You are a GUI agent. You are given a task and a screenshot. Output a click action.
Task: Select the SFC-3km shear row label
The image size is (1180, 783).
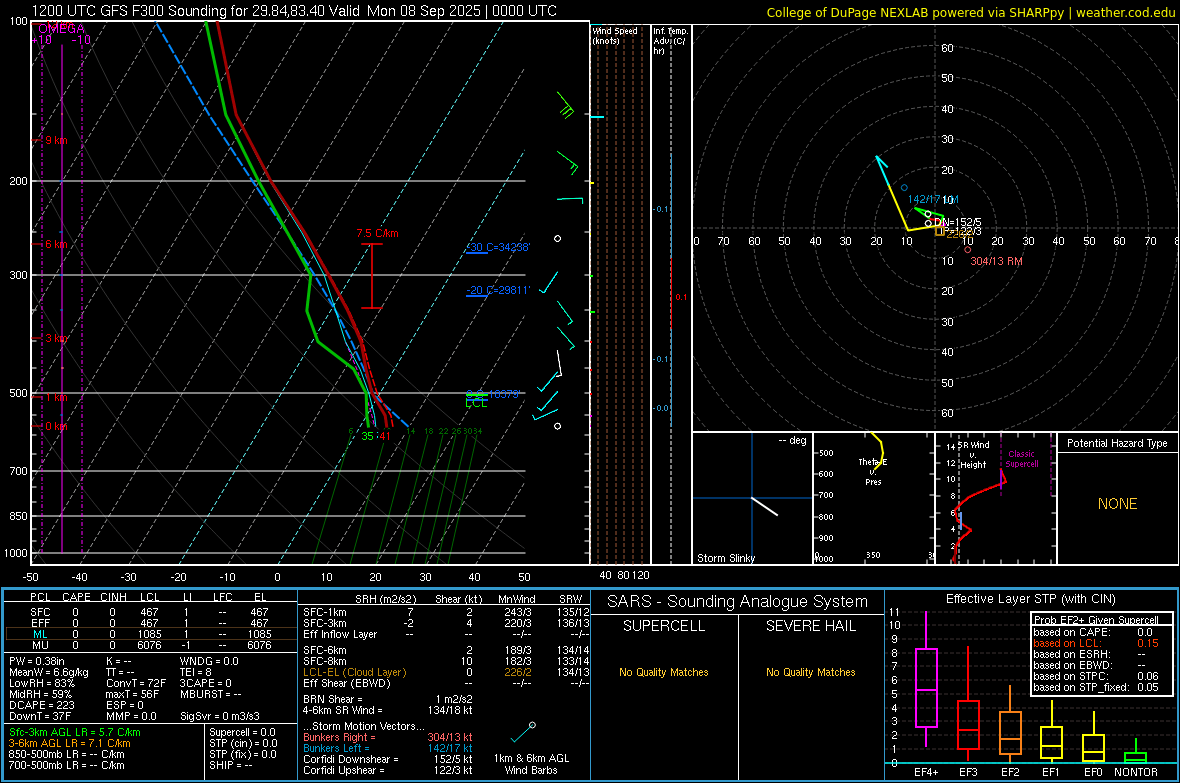[x=325, y=623]
